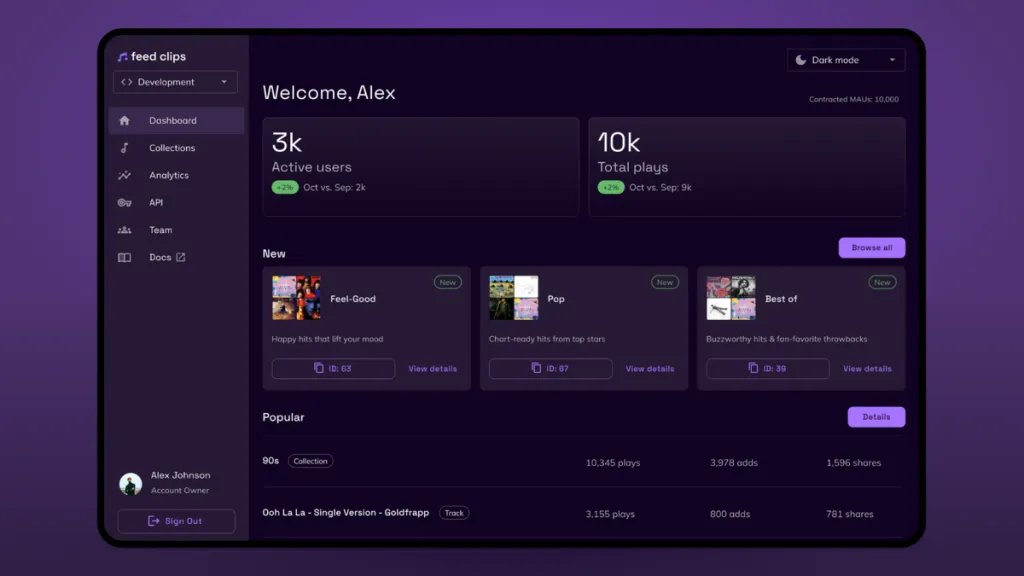Screen dimensions: 1024x576
Task: Click the API key icon
Action: [x=124, y=203]
